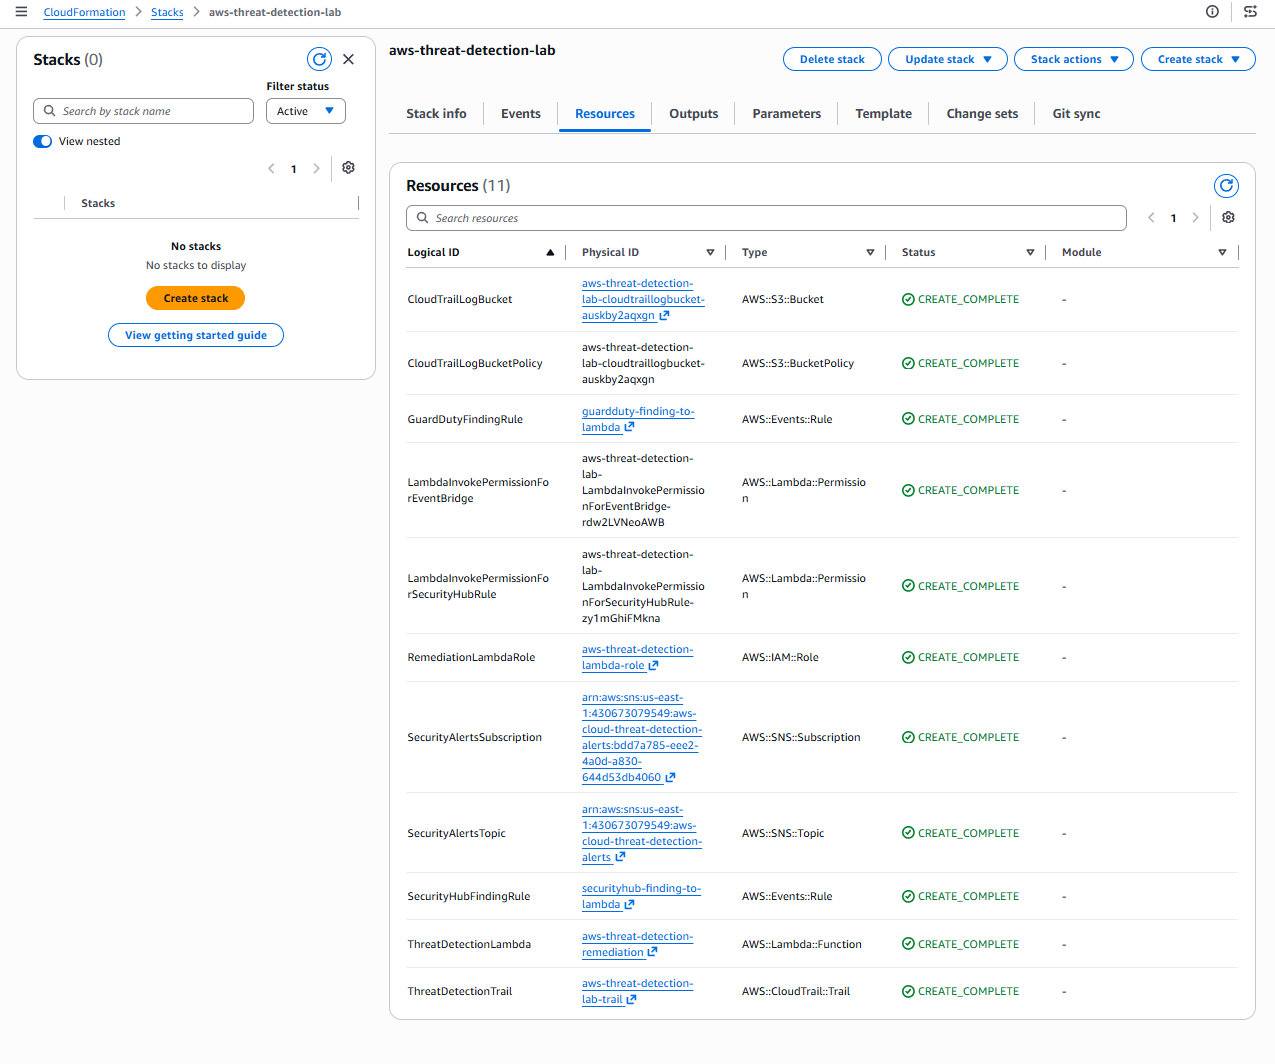Open the Parameters tab

coord(787,114)
